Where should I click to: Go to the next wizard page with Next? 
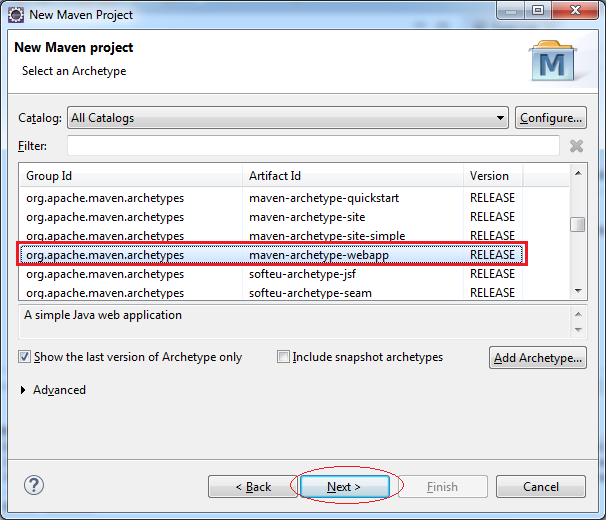pos(345,486)
